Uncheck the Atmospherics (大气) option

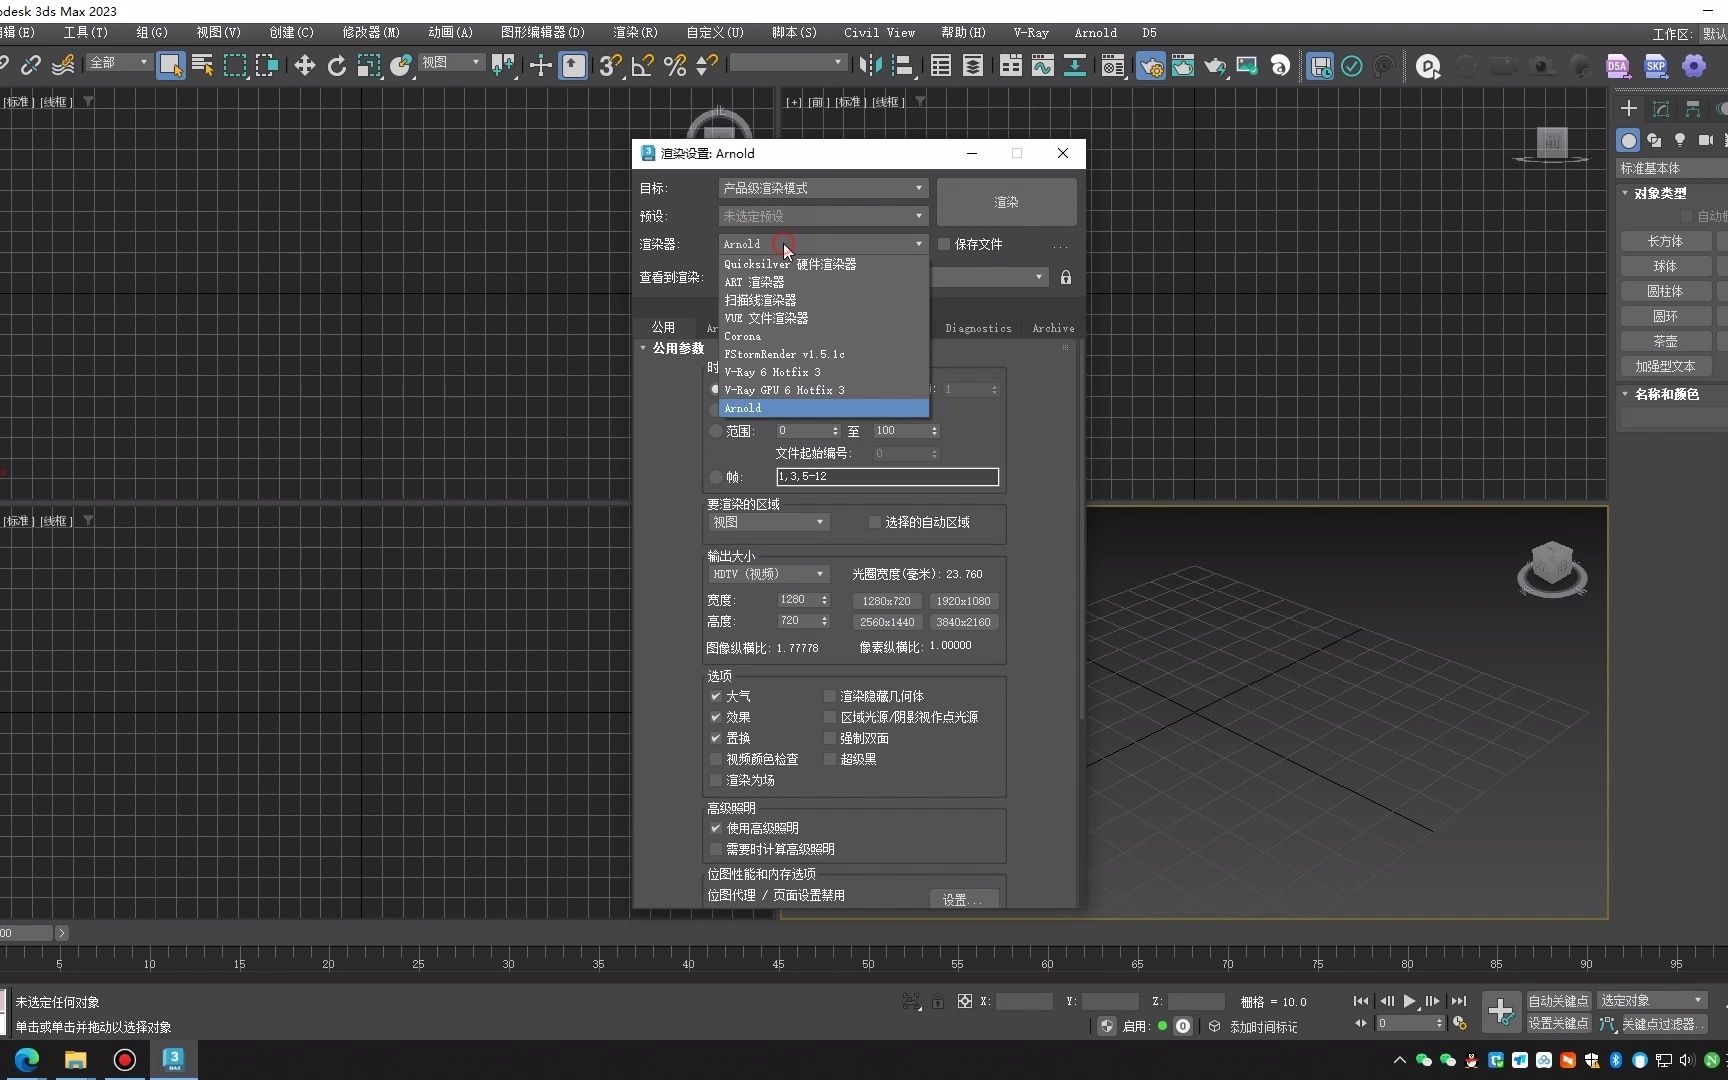(716, 696)
